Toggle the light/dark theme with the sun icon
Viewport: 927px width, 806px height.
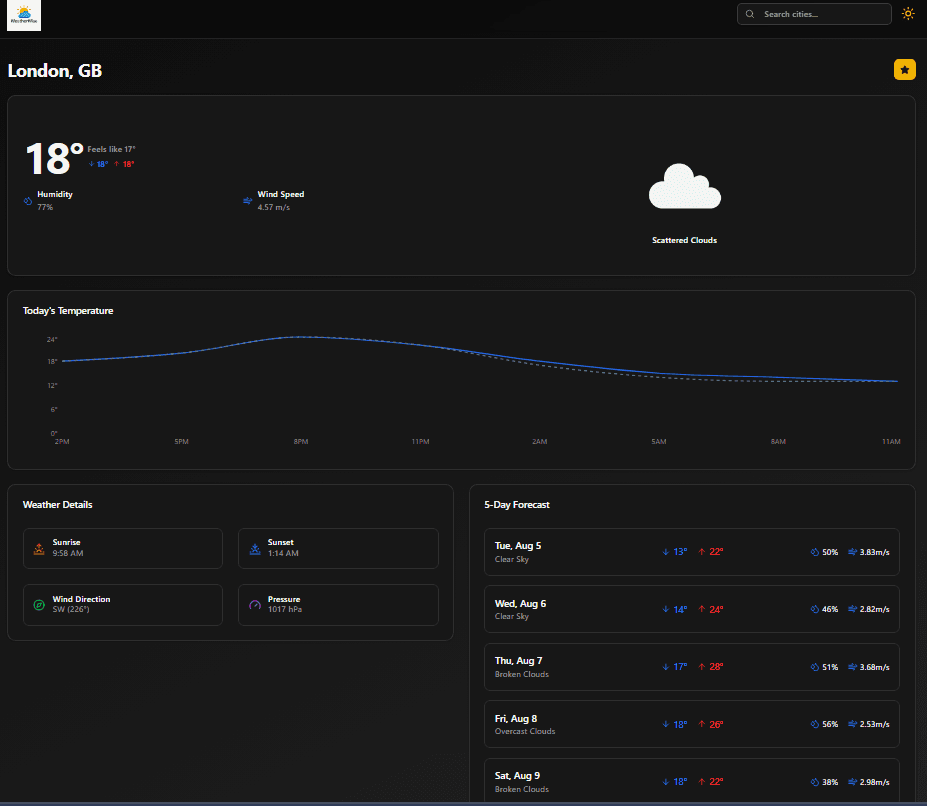[x=907, y=14]
